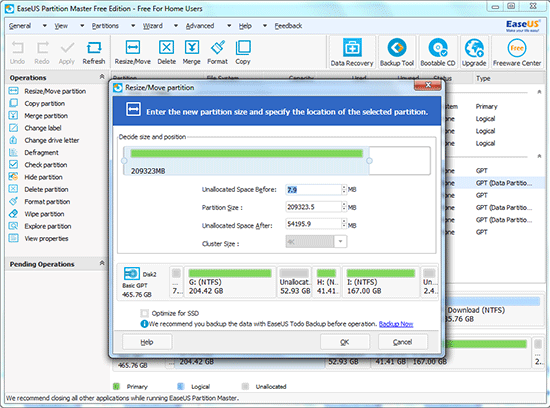Click the Unallocated Space After field
550x408 pixels.
[x=313, y=224]
